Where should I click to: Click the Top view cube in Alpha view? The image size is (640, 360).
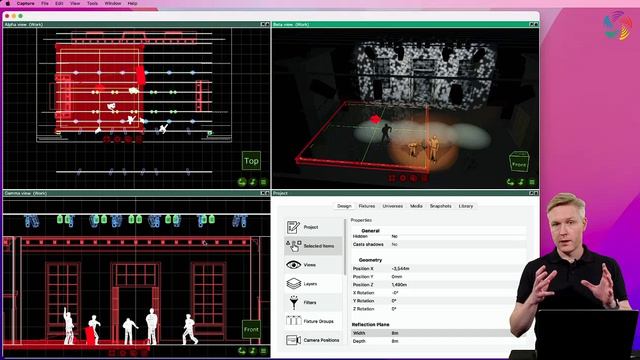pyautogui.click(x=251, y=161)
